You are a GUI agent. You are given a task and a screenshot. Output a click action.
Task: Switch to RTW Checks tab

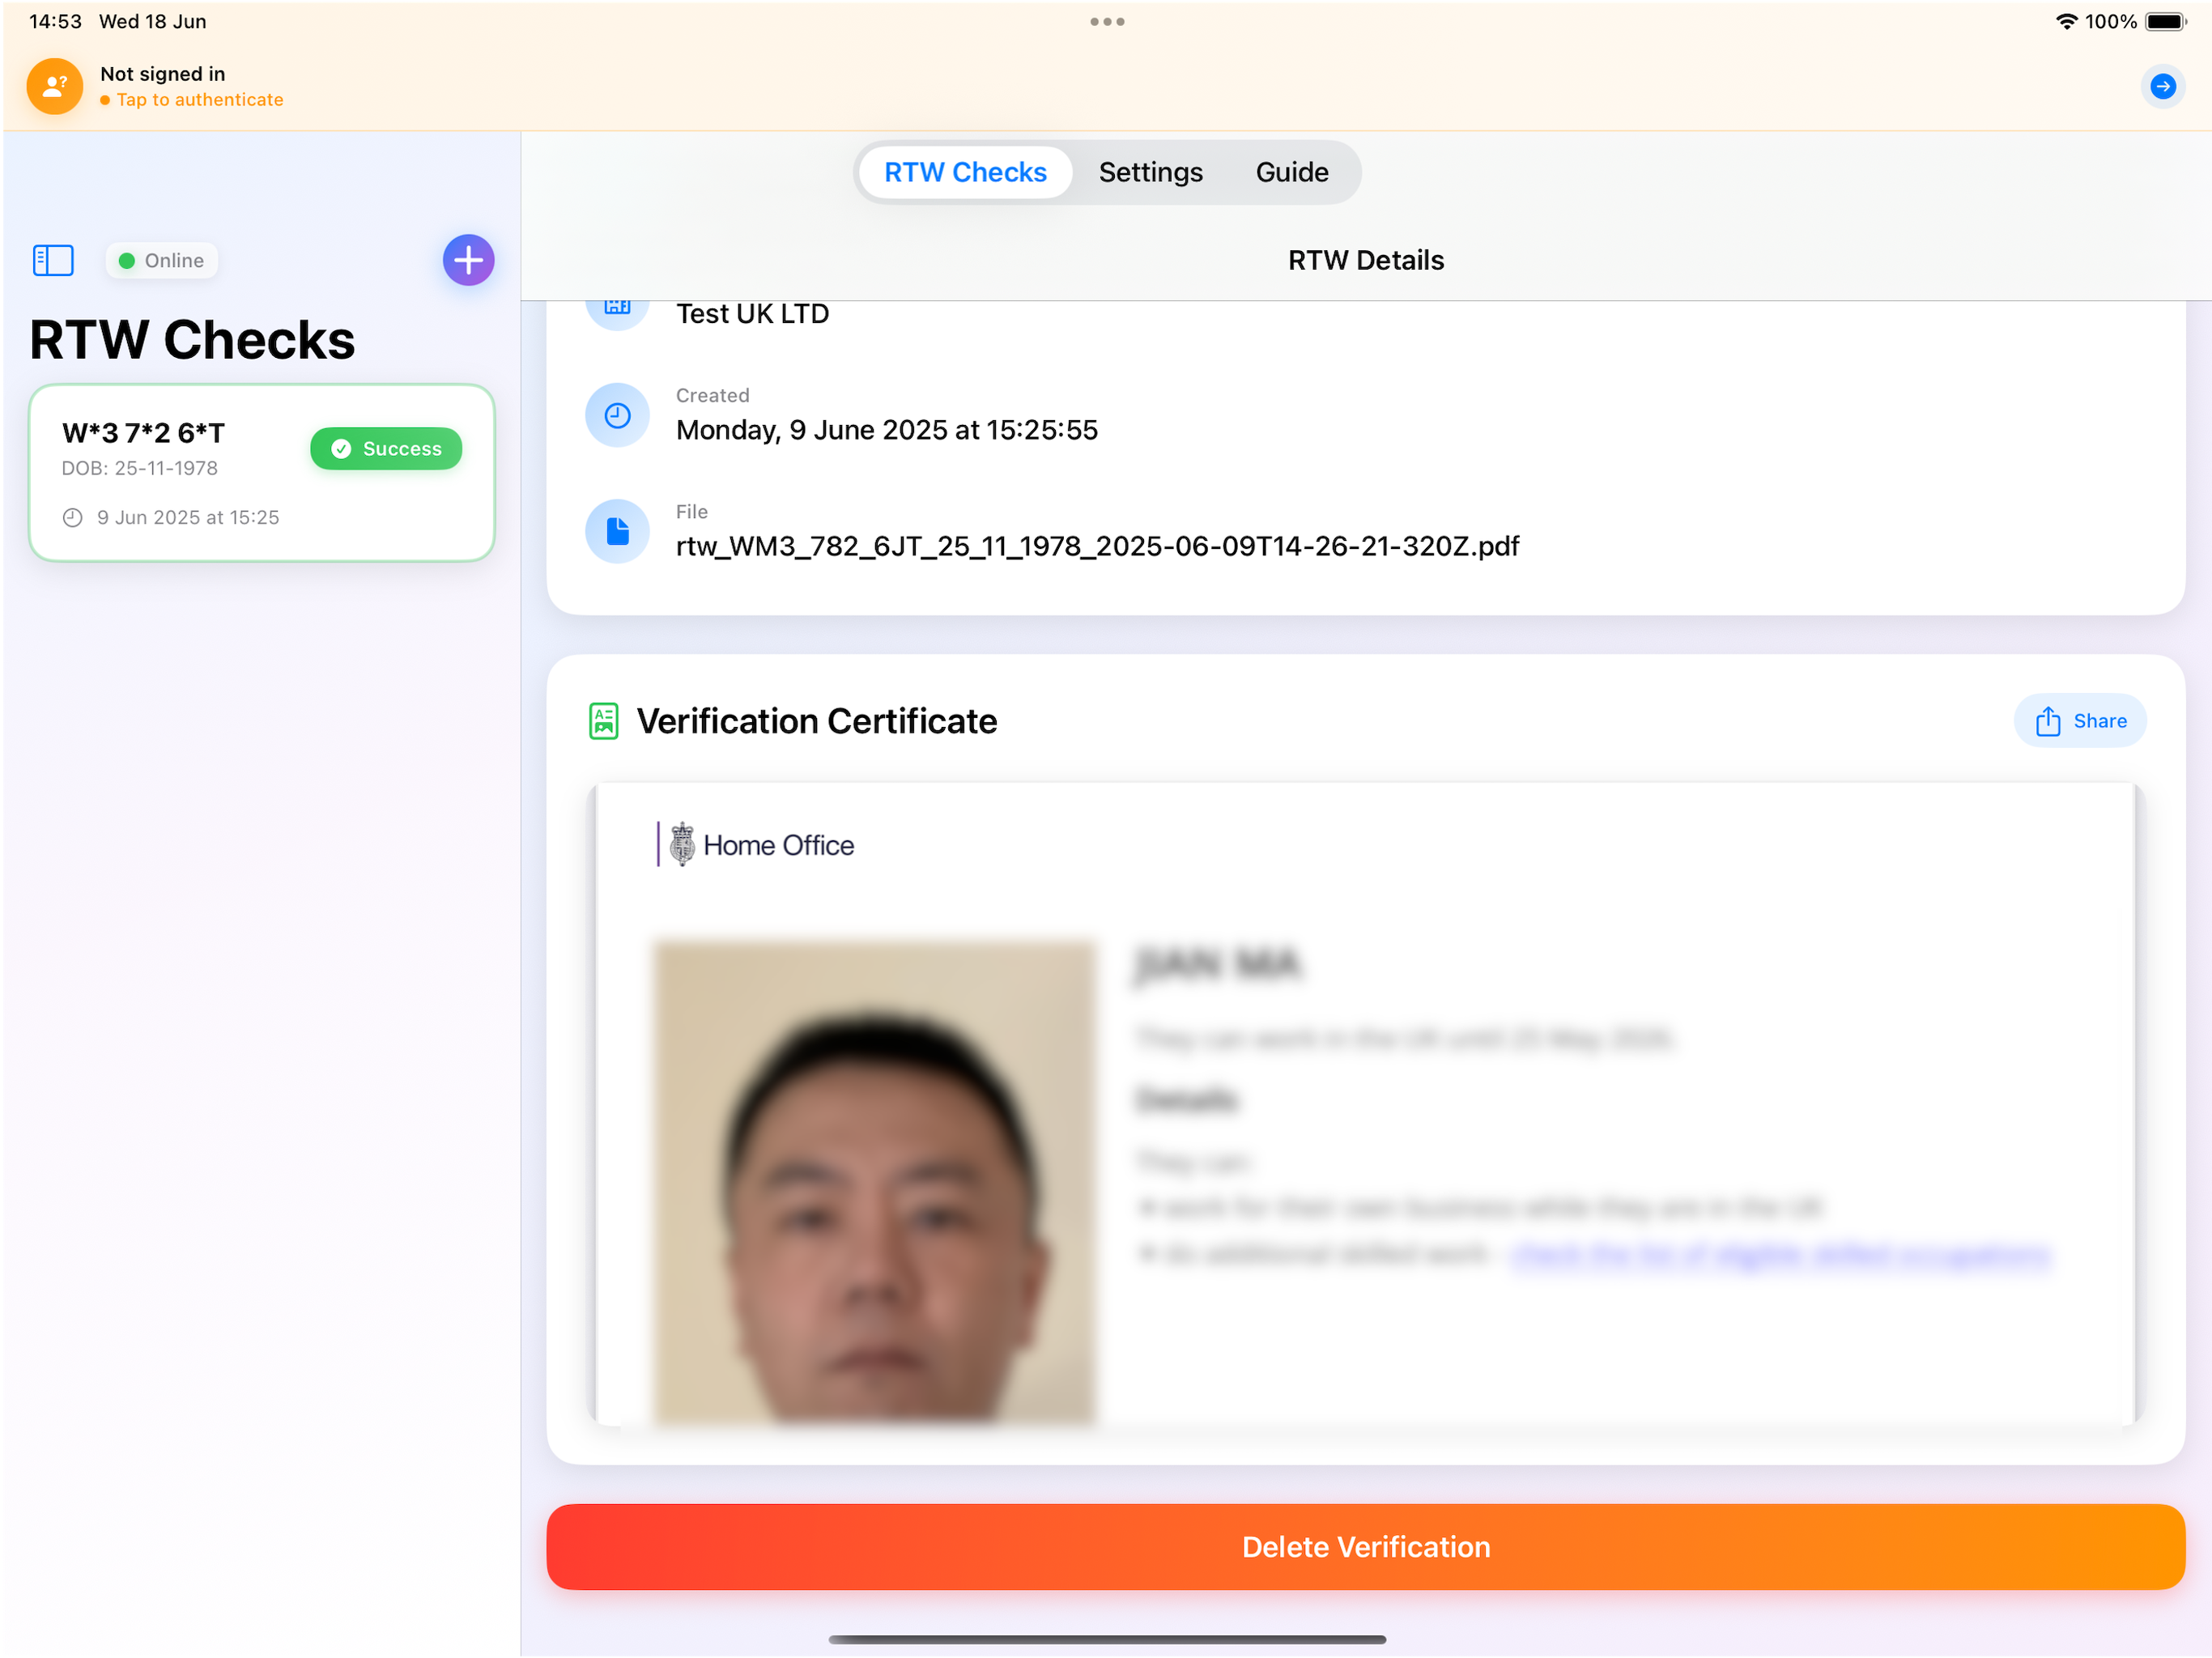965,172
